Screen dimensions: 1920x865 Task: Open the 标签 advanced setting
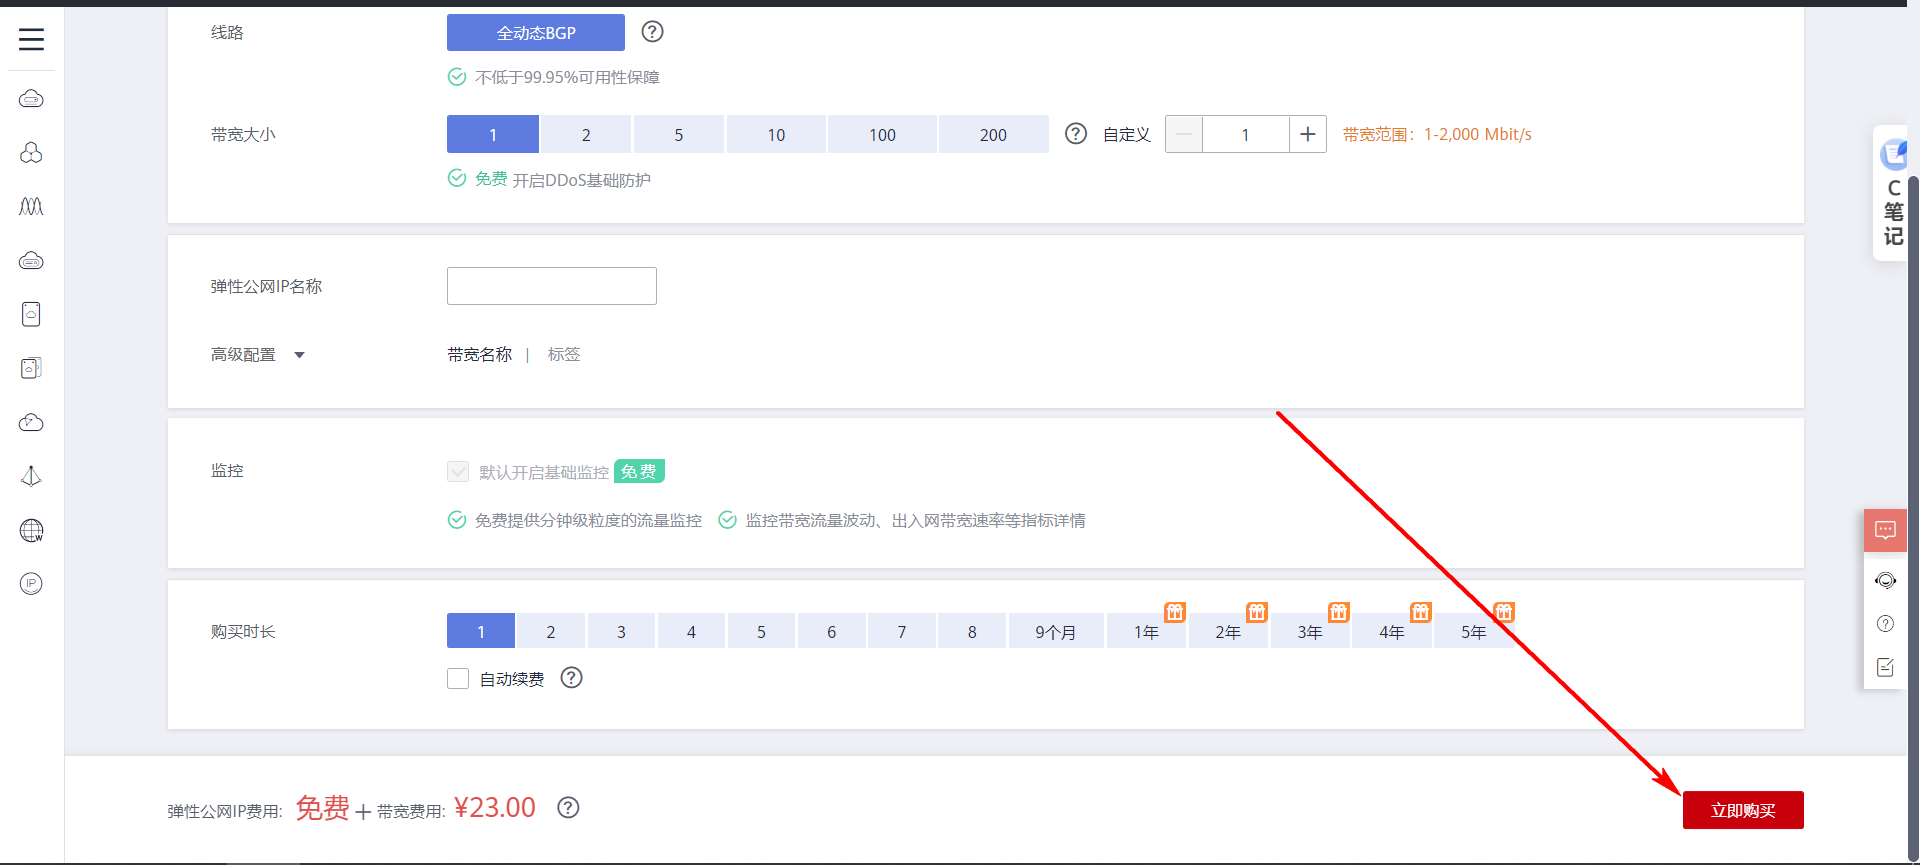[x=564, y=354]
